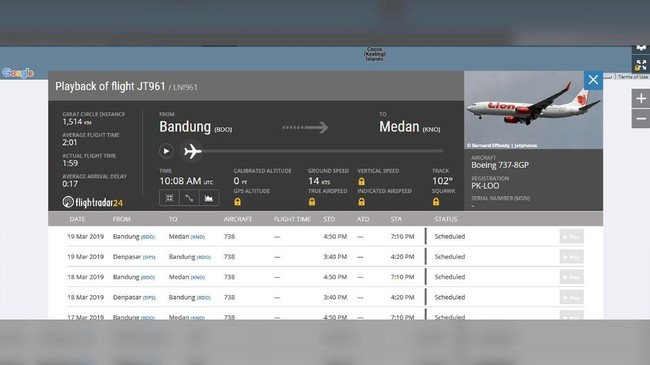Play the 18 Mar Bandung to Medan flight
Screen dimensions: 650x365
point(571,277)
